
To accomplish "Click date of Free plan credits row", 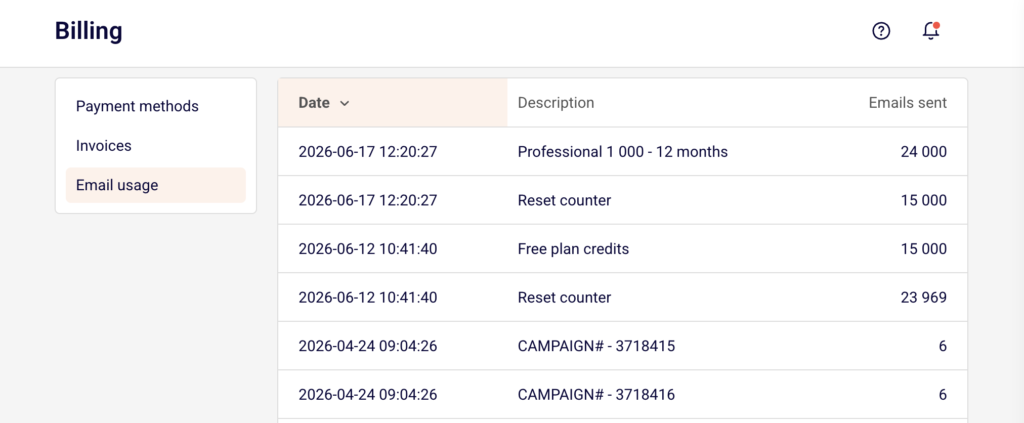I will (x=368, y=249).
